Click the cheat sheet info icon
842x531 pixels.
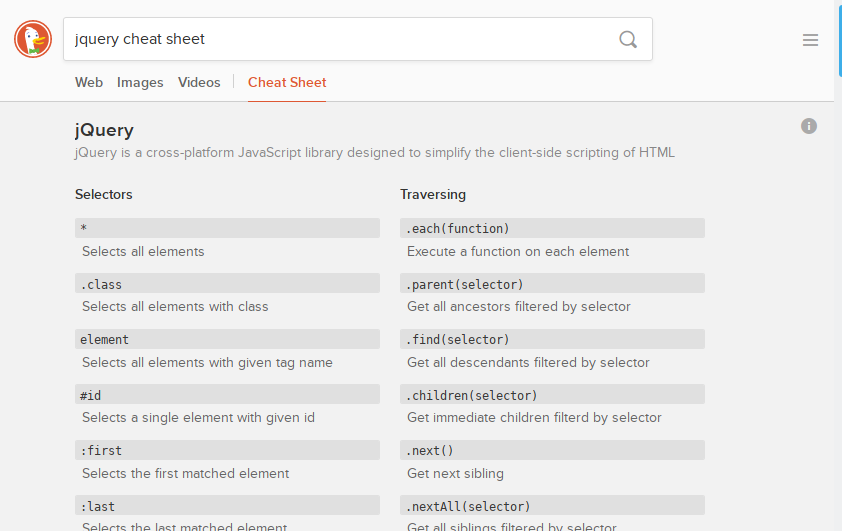tap(809, 126)
